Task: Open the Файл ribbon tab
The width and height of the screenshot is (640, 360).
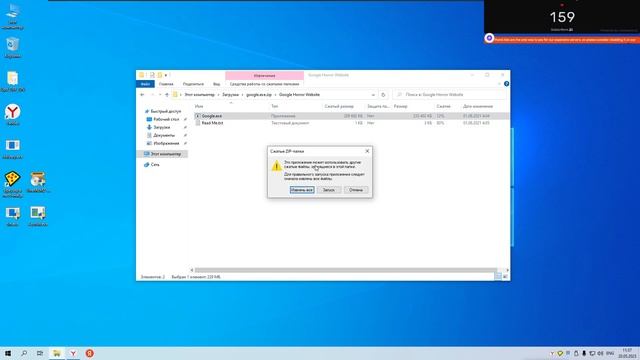Action: [145, 84]
